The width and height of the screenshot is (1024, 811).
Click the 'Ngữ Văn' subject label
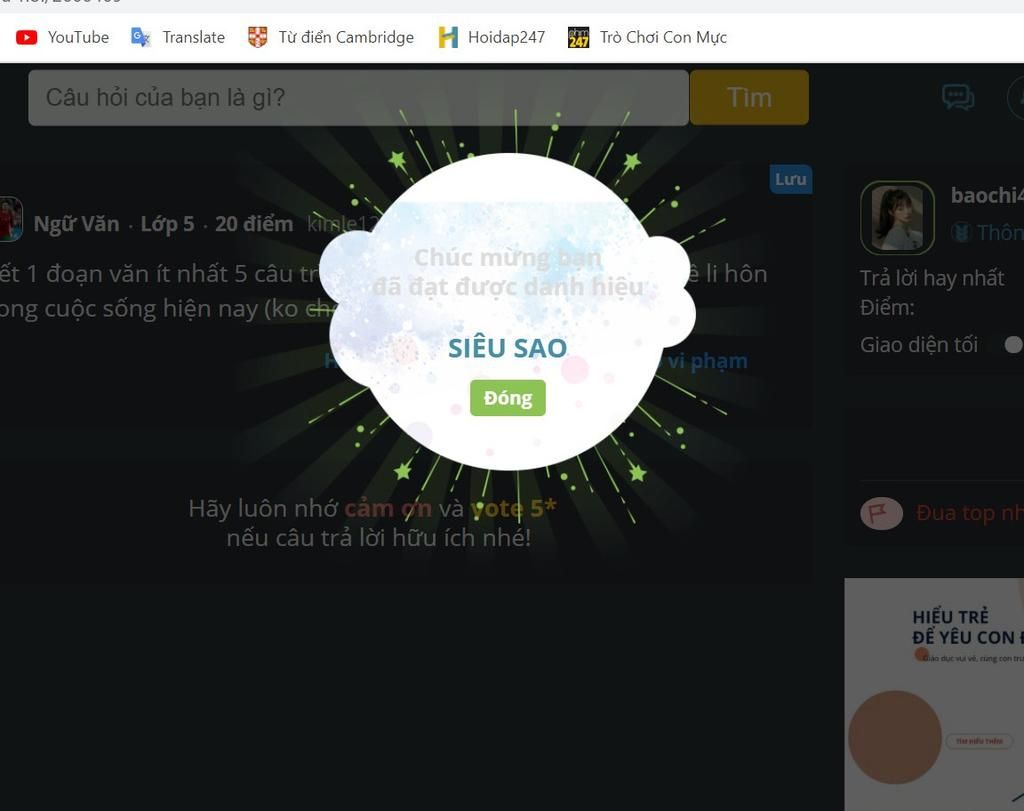coord(76,224)
